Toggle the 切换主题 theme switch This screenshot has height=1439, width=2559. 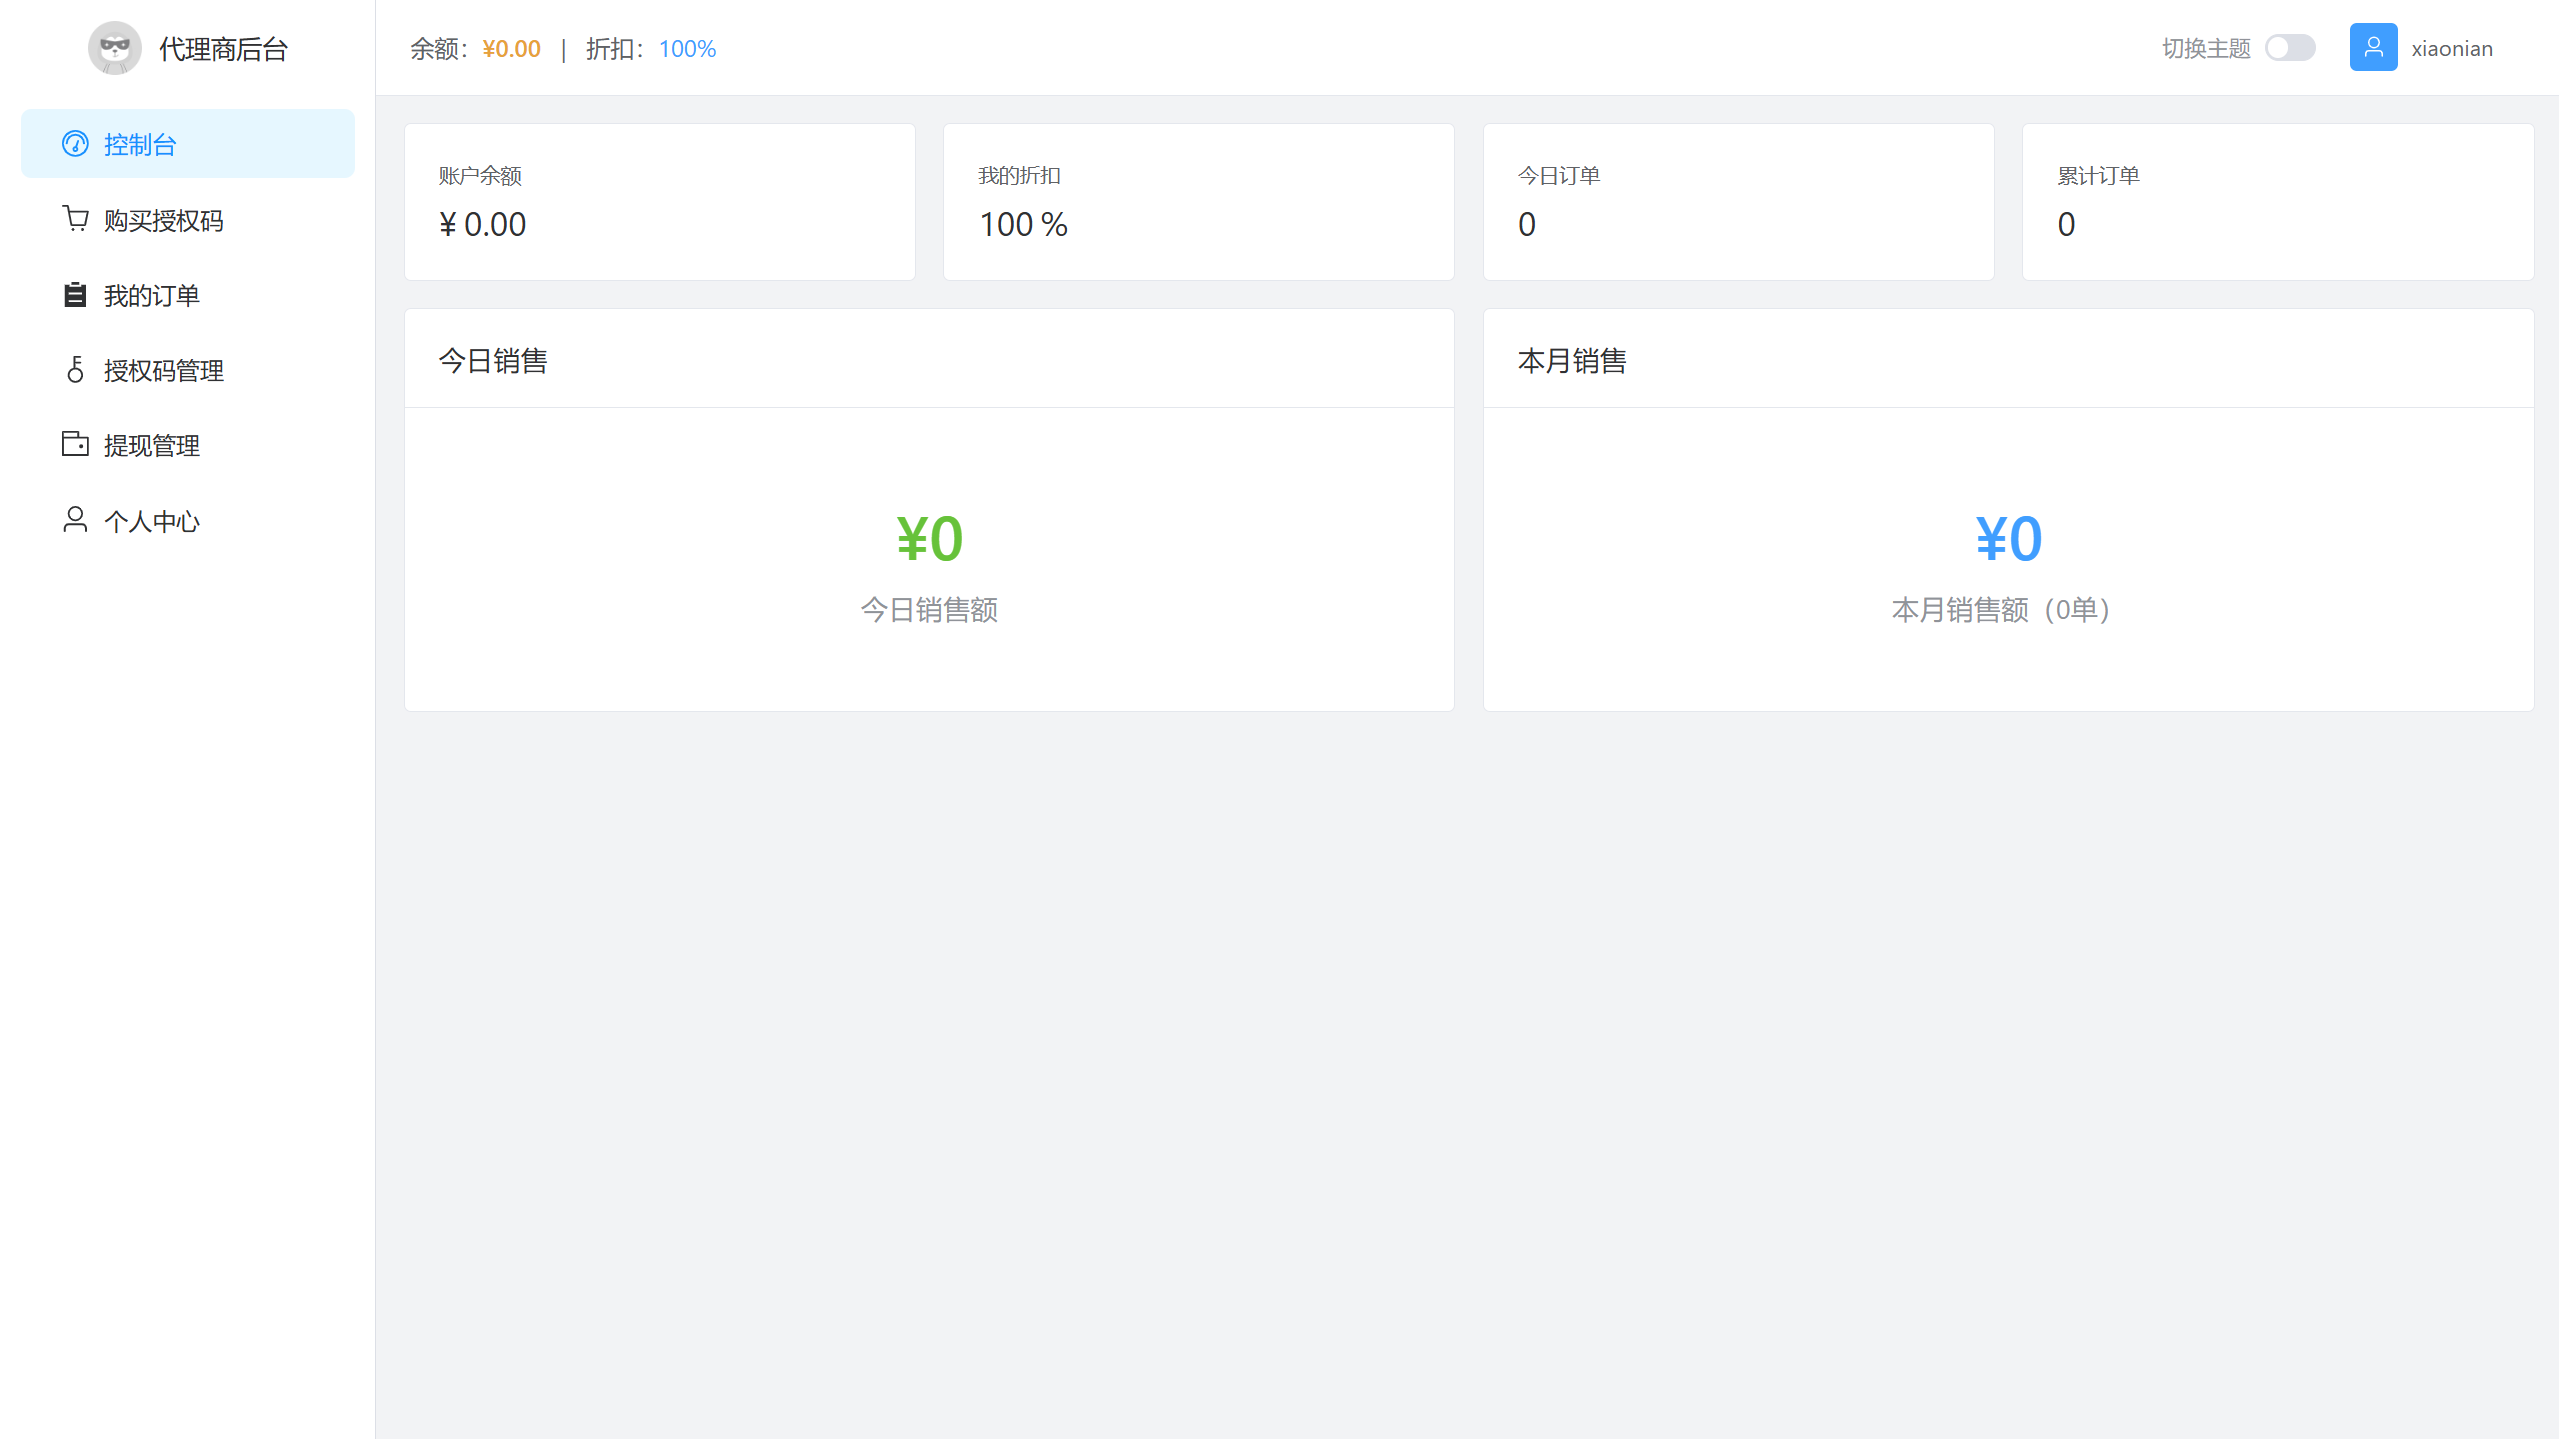click(2289, 48)
